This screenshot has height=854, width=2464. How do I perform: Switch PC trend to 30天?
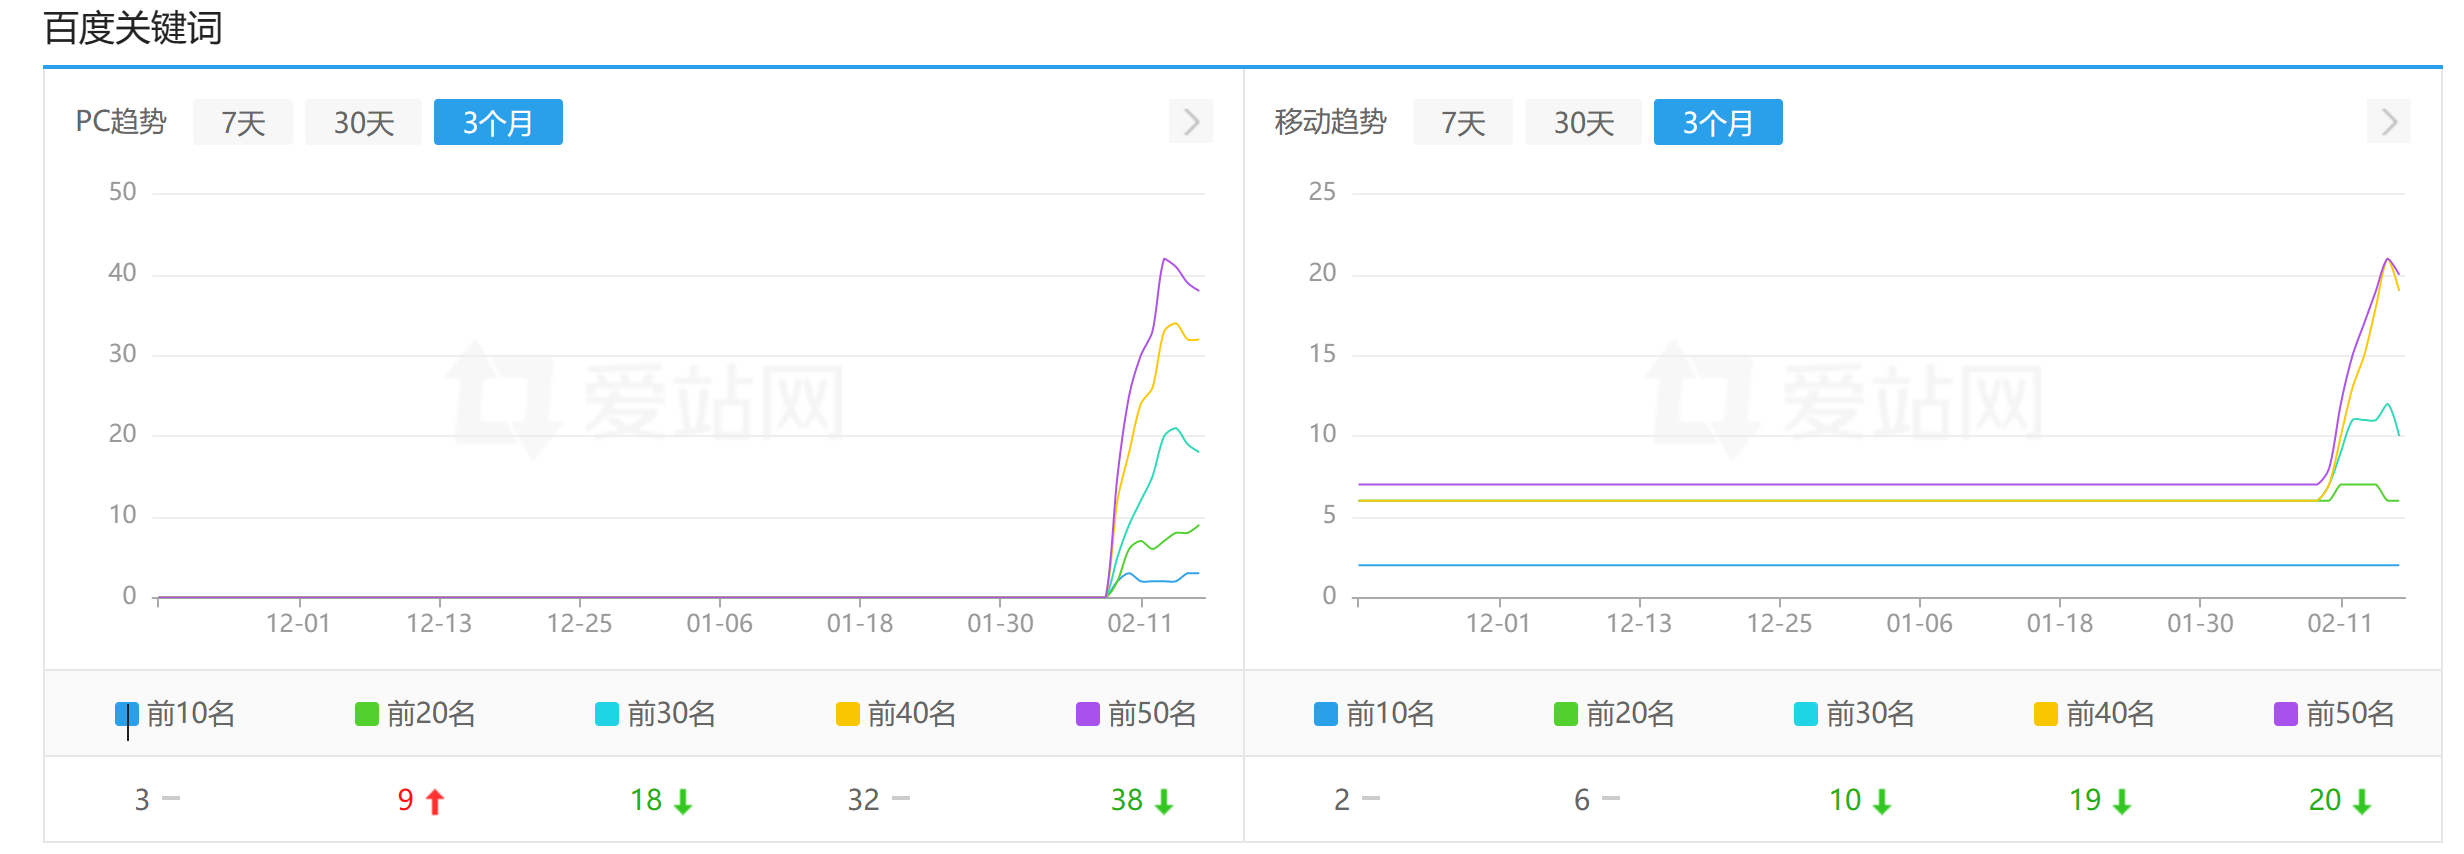pyautogui.click(x=364, y=122)
